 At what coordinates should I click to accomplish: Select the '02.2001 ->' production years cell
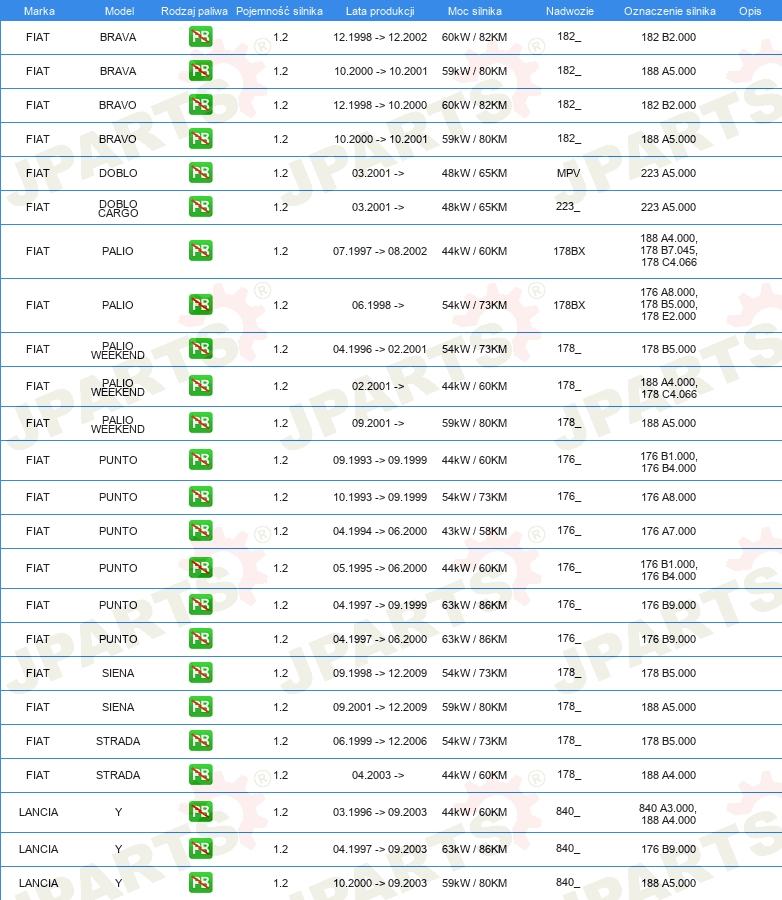pyautogui.click(x=378, y=386)
